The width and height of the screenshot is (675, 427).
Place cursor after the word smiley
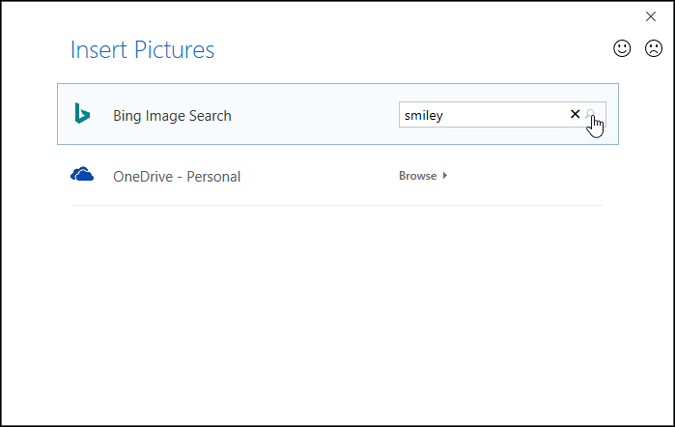coord(444,115)
